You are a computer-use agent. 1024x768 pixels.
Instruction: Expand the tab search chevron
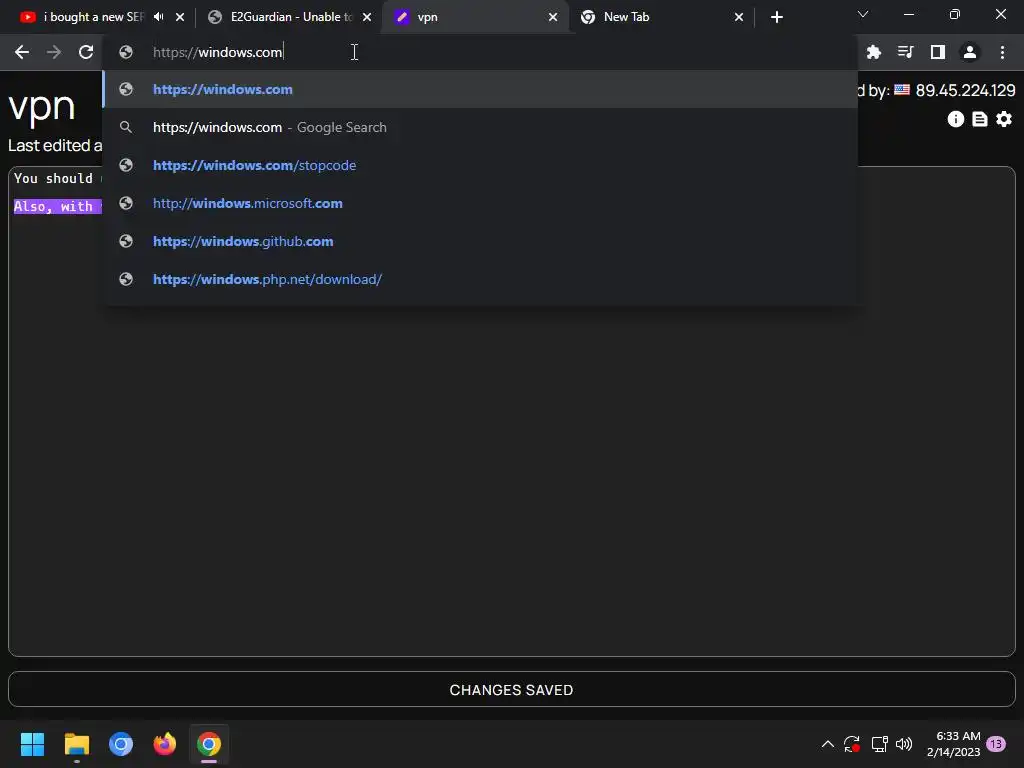tap(863, 14)
